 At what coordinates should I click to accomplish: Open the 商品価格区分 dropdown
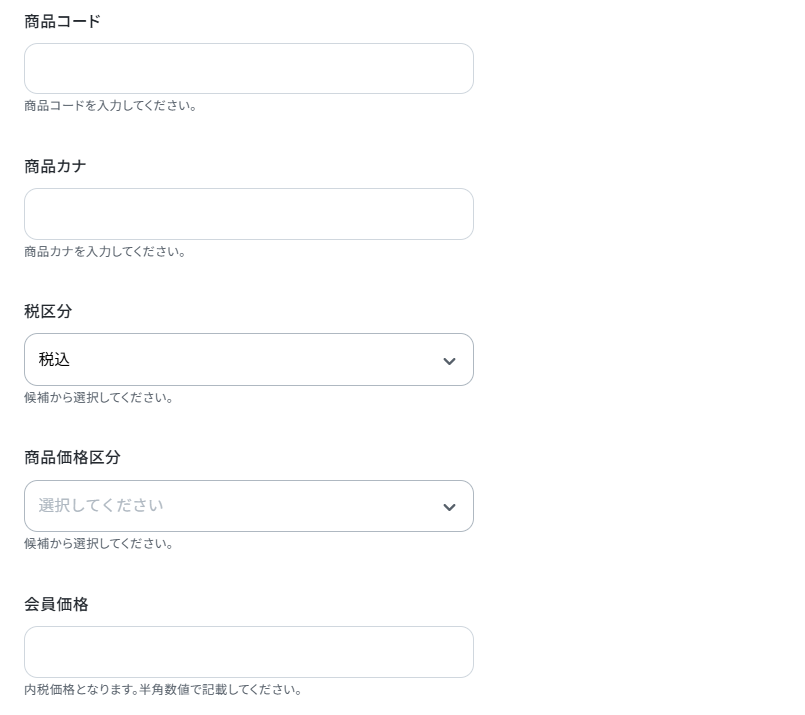(x=249, y=506)
